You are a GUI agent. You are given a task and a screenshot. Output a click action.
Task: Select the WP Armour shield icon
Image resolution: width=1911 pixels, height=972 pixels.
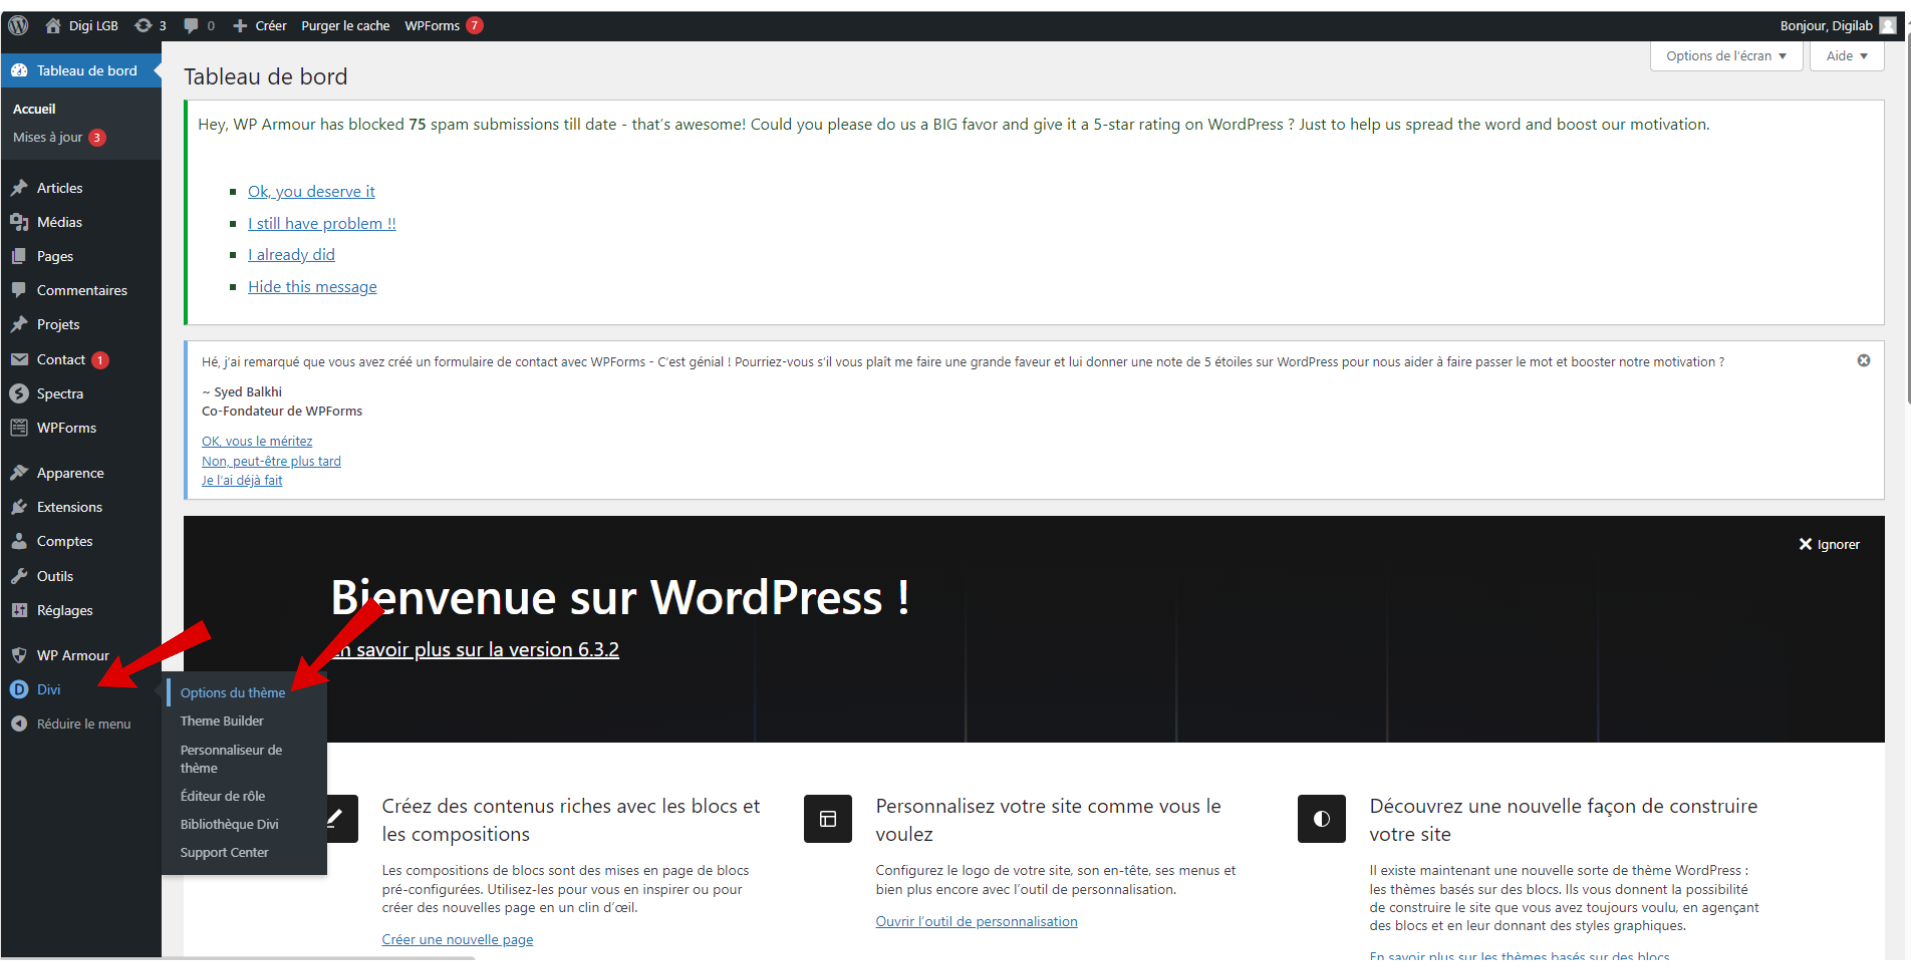click(x=19, y=655)
